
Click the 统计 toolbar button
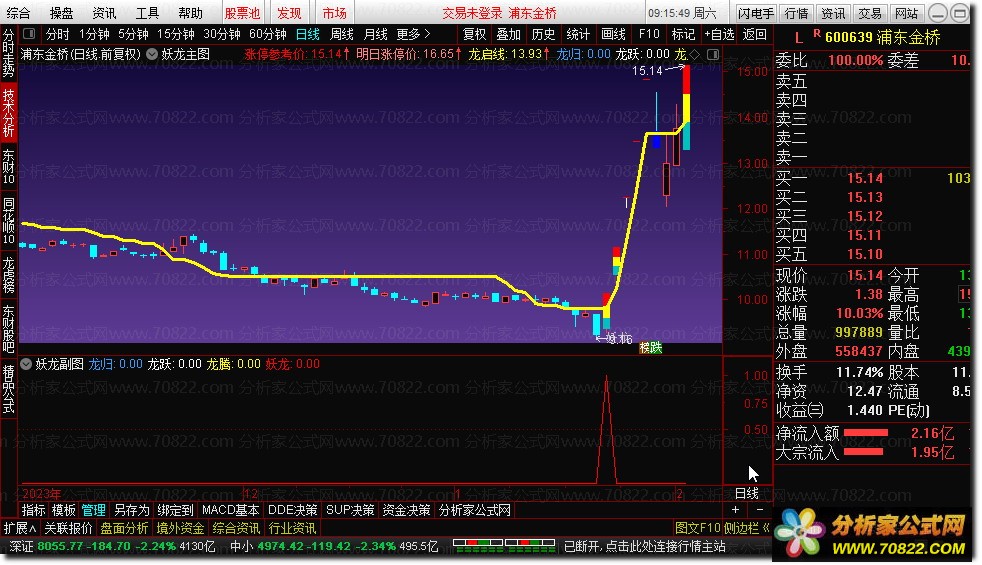click(x=577, y=34)
